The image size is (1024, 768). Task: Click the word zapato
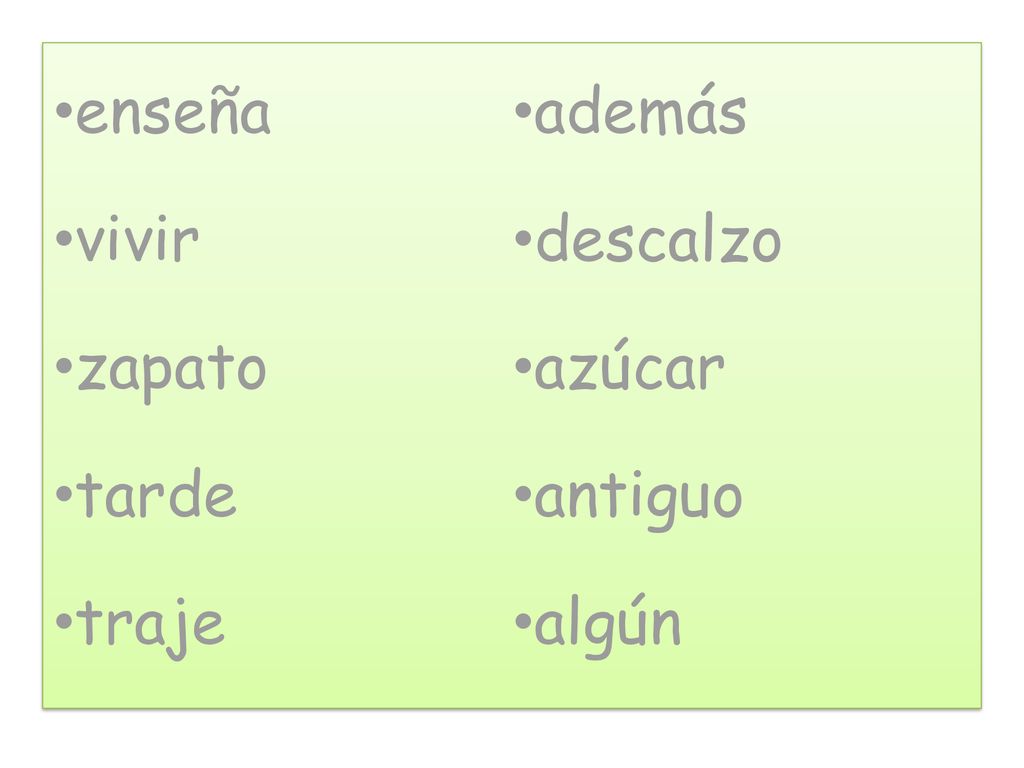[172, 372]
